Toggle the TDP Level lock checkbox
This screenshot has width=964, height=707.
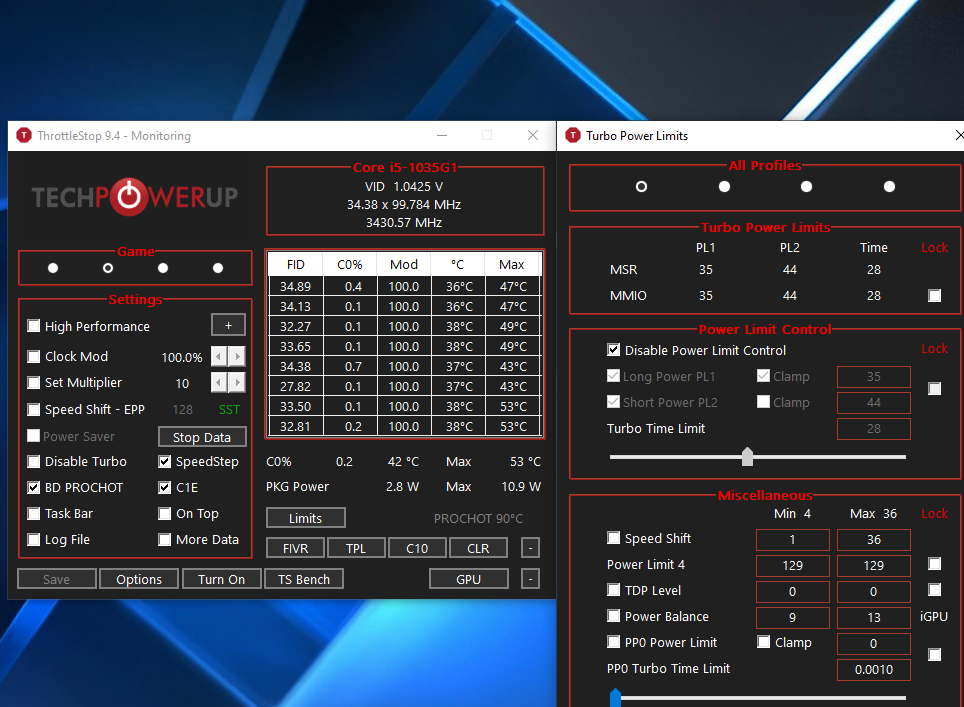[x=934, y=590]
